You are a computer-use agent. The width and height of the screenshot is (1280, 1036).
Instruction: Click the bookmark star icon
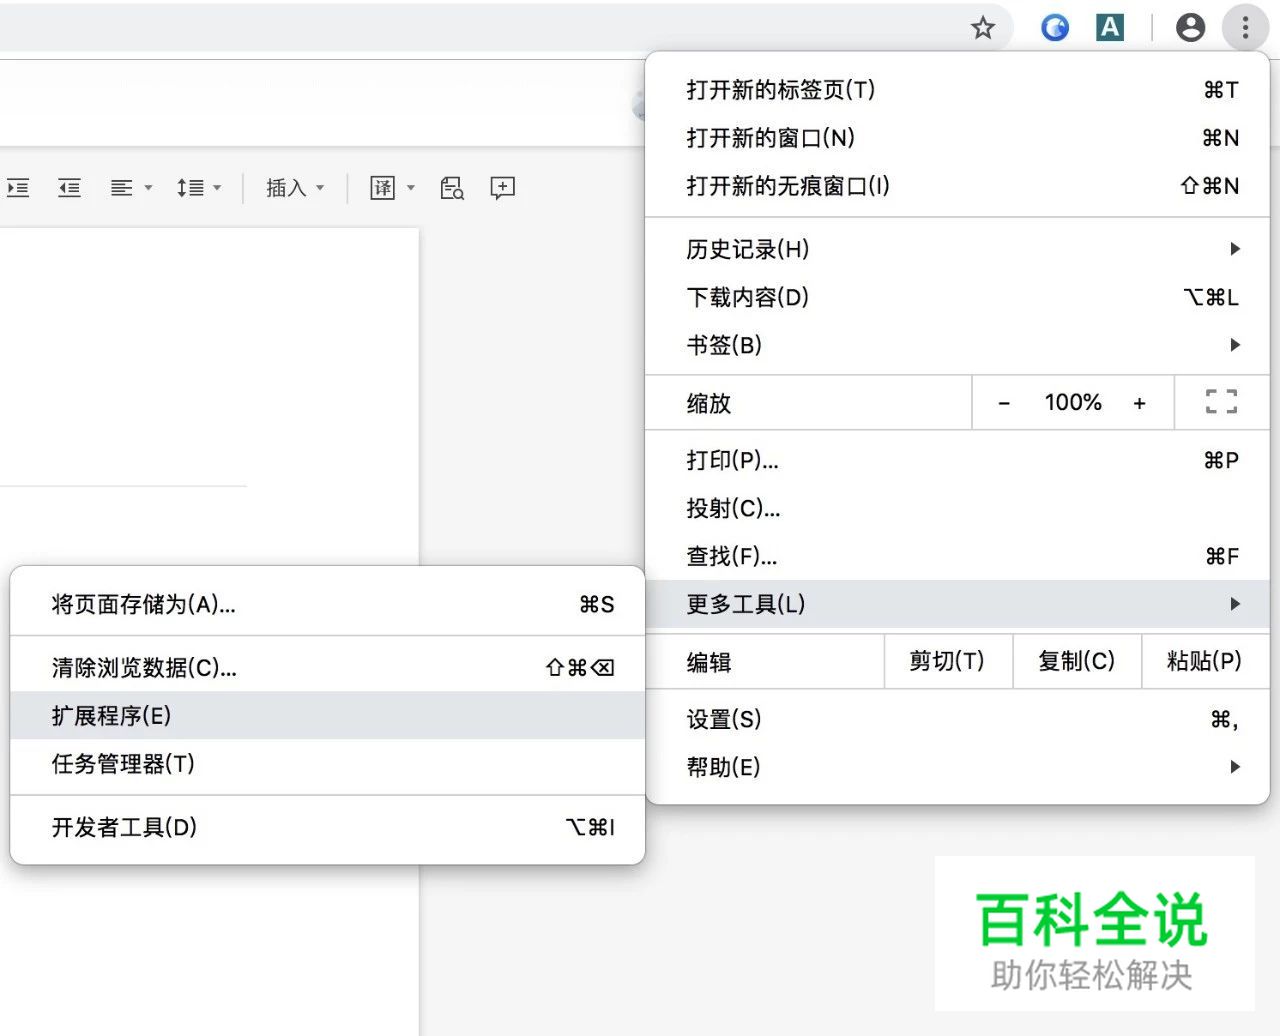(983, 28)
